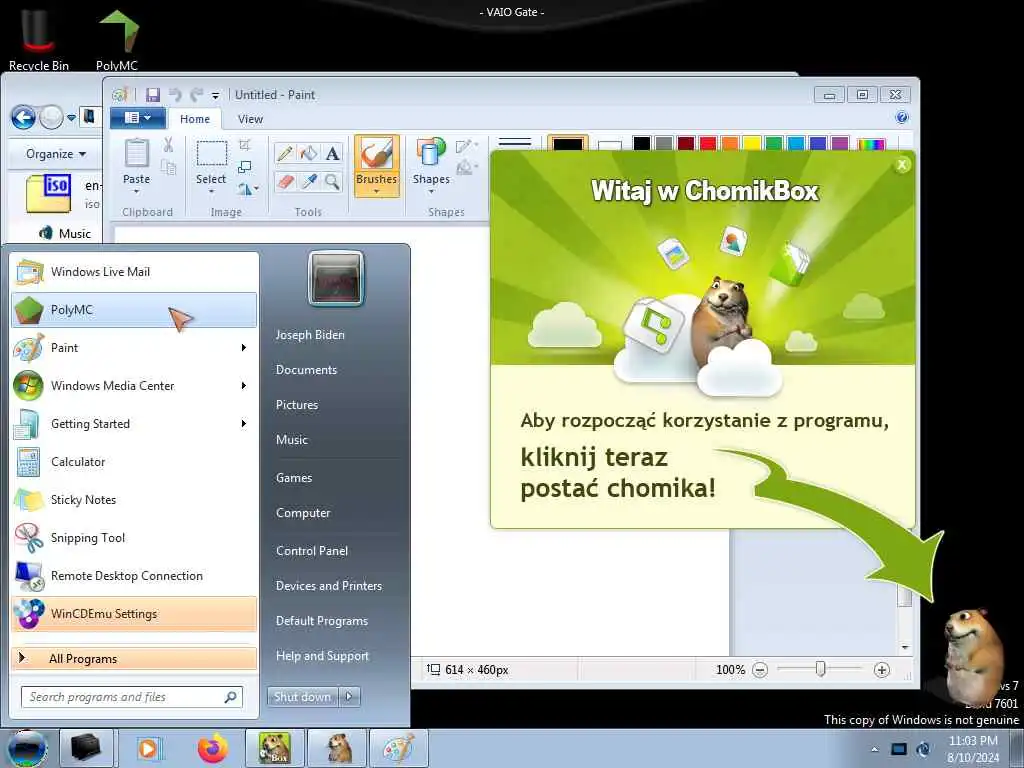Click the Firefox taskbar icon
Viewport: 1024px width, 768px height.
point(212,748)
